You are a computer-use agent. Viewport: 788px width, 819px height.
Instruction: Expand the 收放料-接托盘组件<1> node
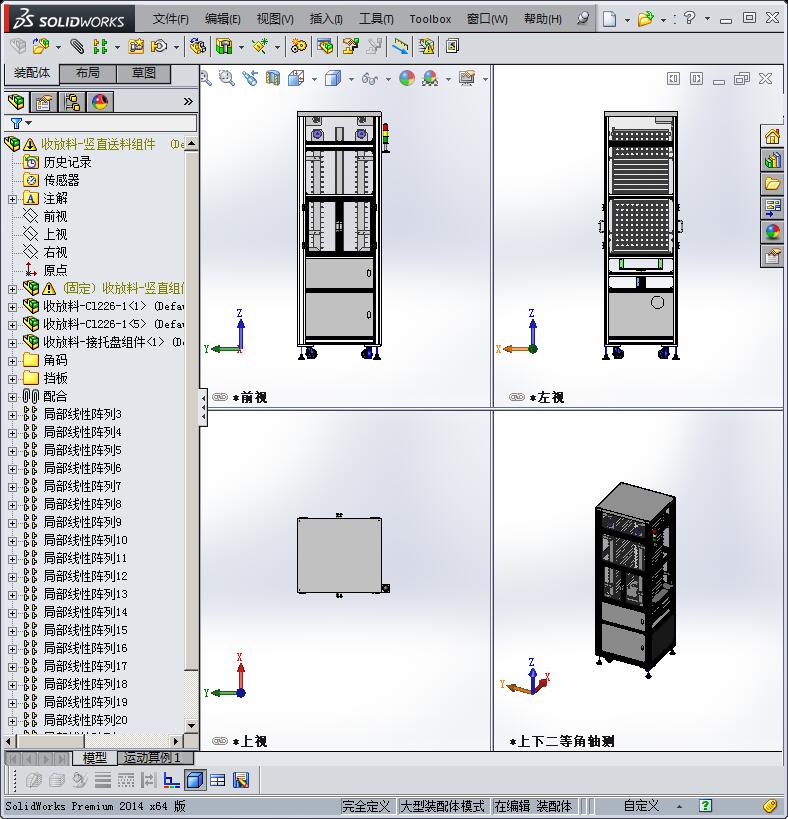click(13, 343)
